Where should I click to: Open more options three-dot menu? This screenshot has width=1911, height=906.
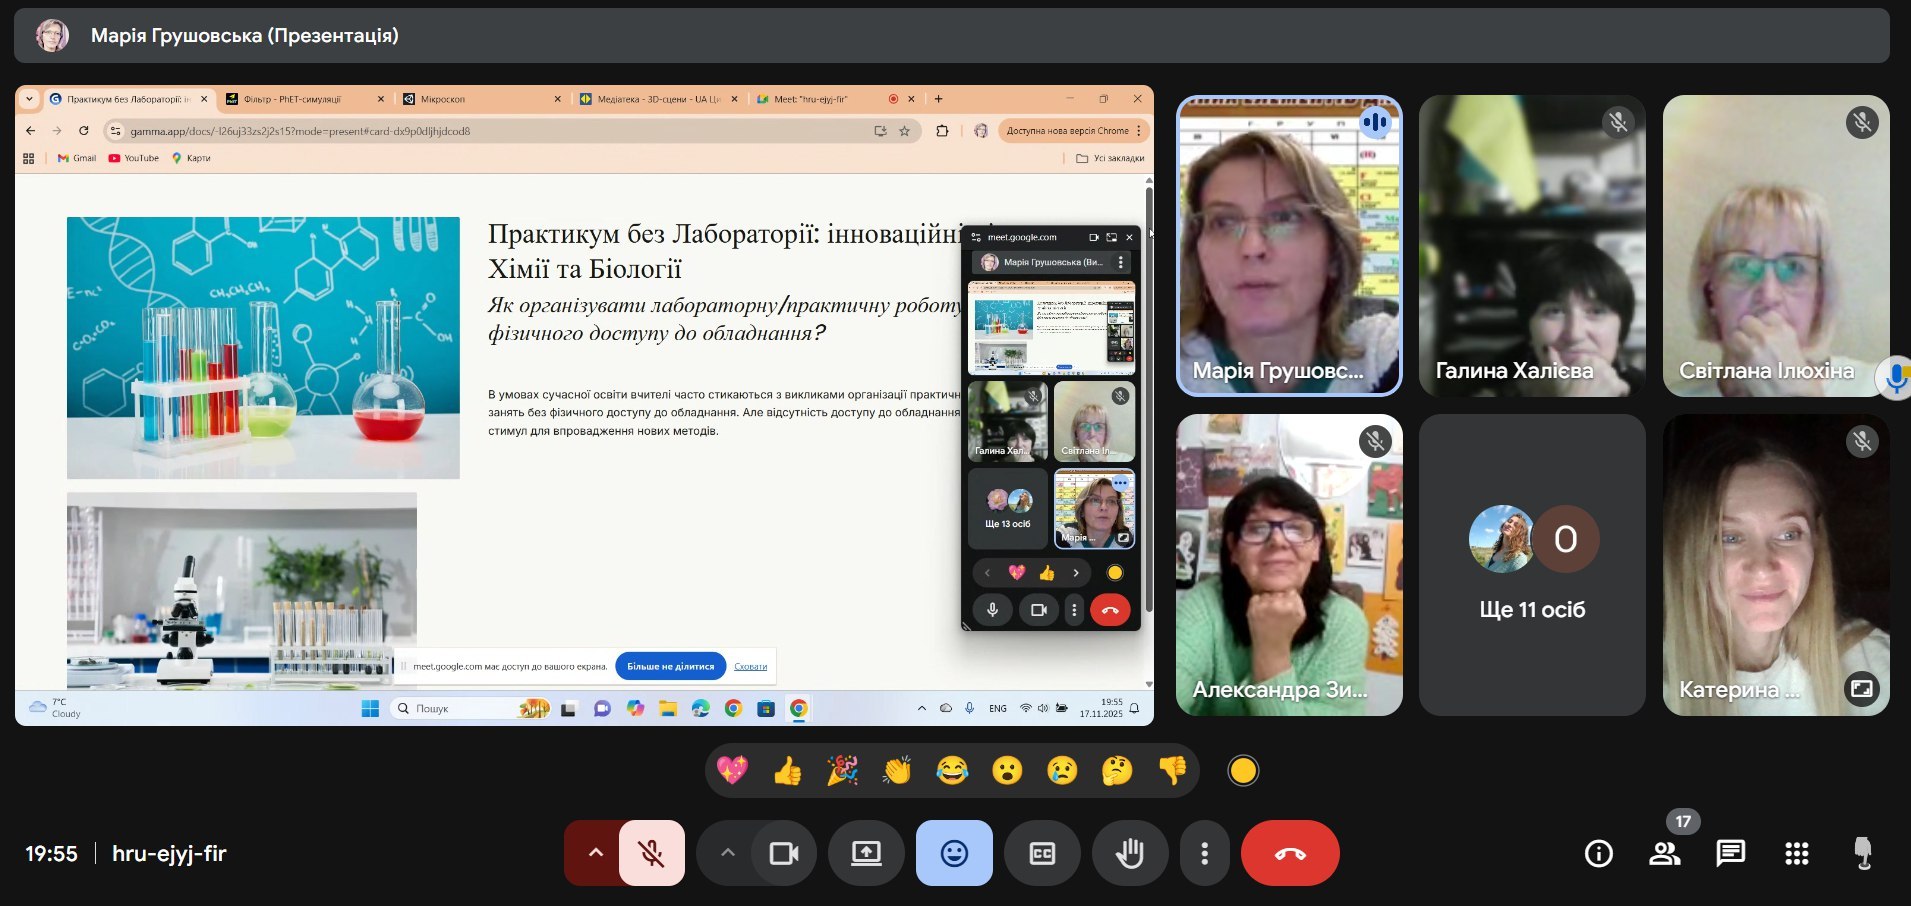tap(1204, 853)
